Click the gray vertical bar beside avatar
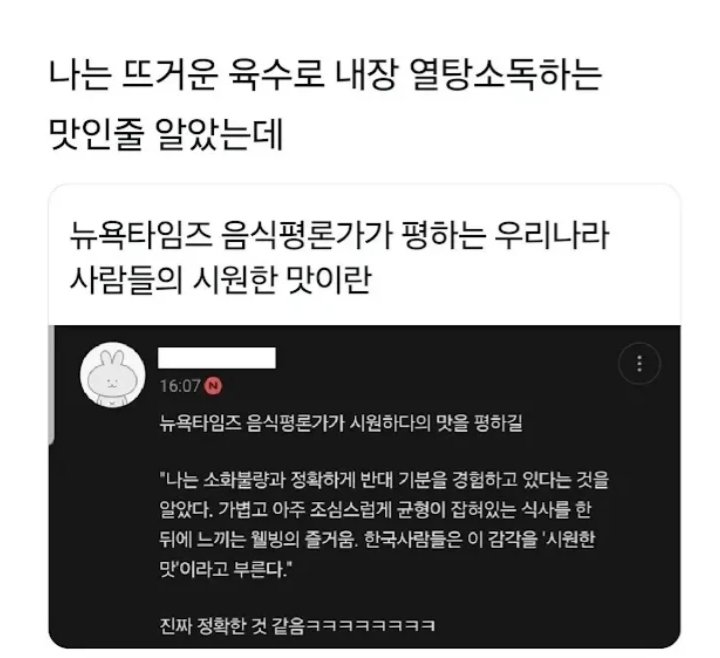This screenshot has width=720, height=658. (x=51, y=385)
